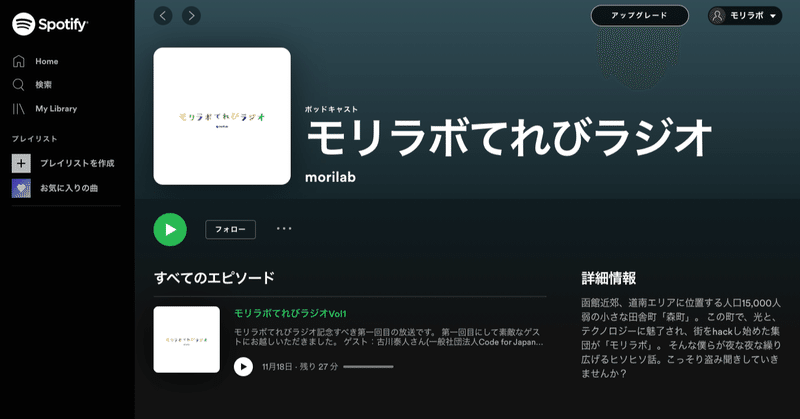Open the heart icon liked songs

click(x=21, y=188)
